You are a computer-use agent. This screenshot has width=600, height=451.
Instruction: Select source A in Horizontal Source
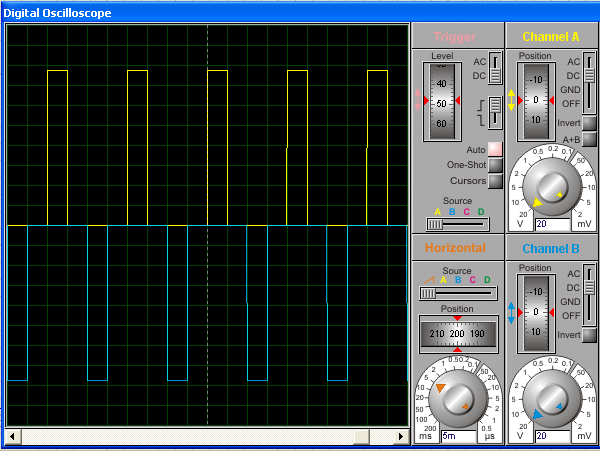443,280
